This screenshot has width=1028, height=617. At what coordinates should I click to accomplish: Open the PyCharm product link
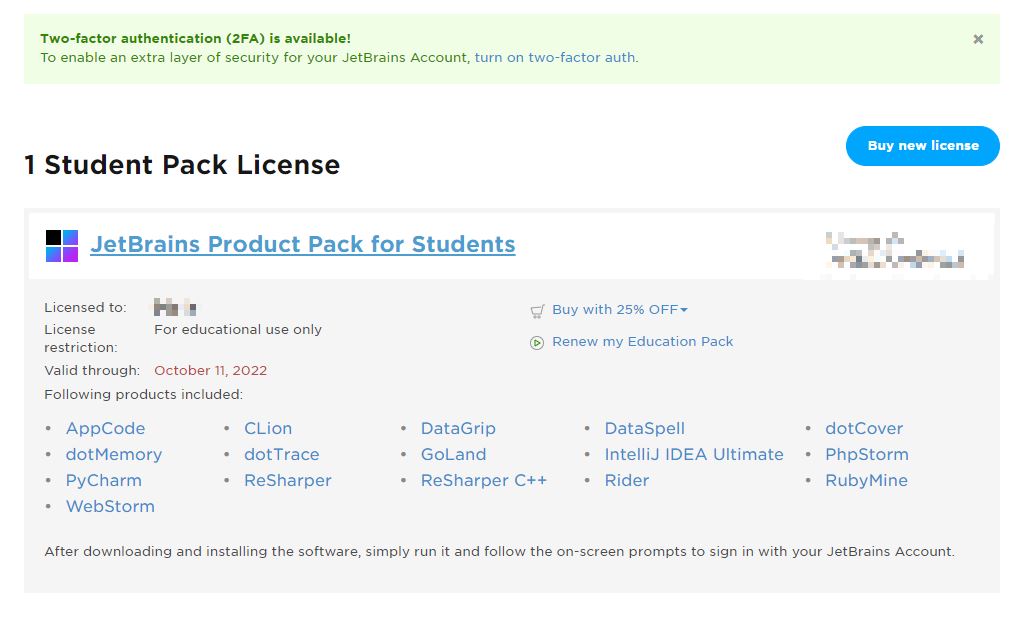104,481
